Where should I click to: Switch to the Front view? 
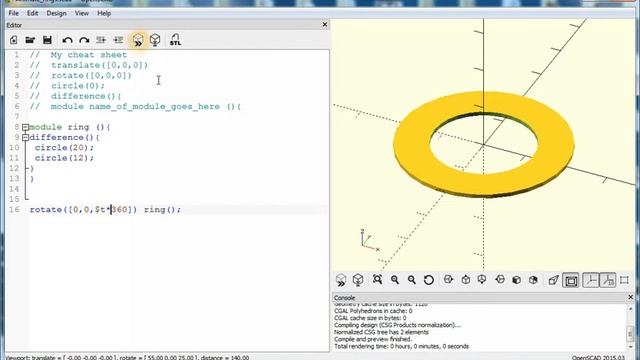(516, 280)
